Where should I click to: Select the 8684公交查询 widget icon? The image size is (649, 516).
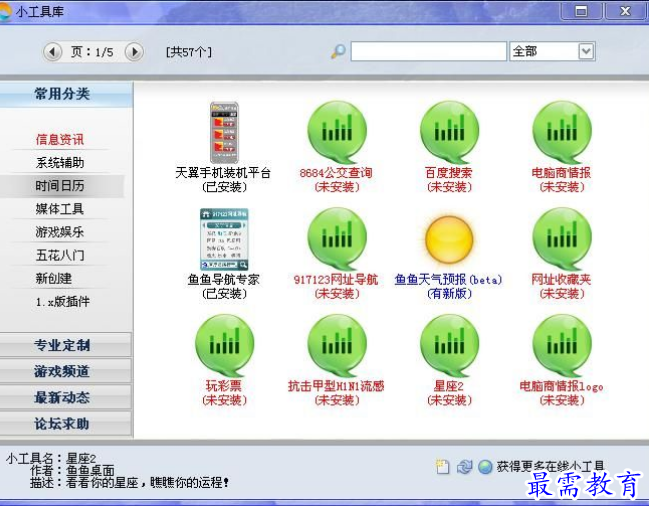point(337,132)
